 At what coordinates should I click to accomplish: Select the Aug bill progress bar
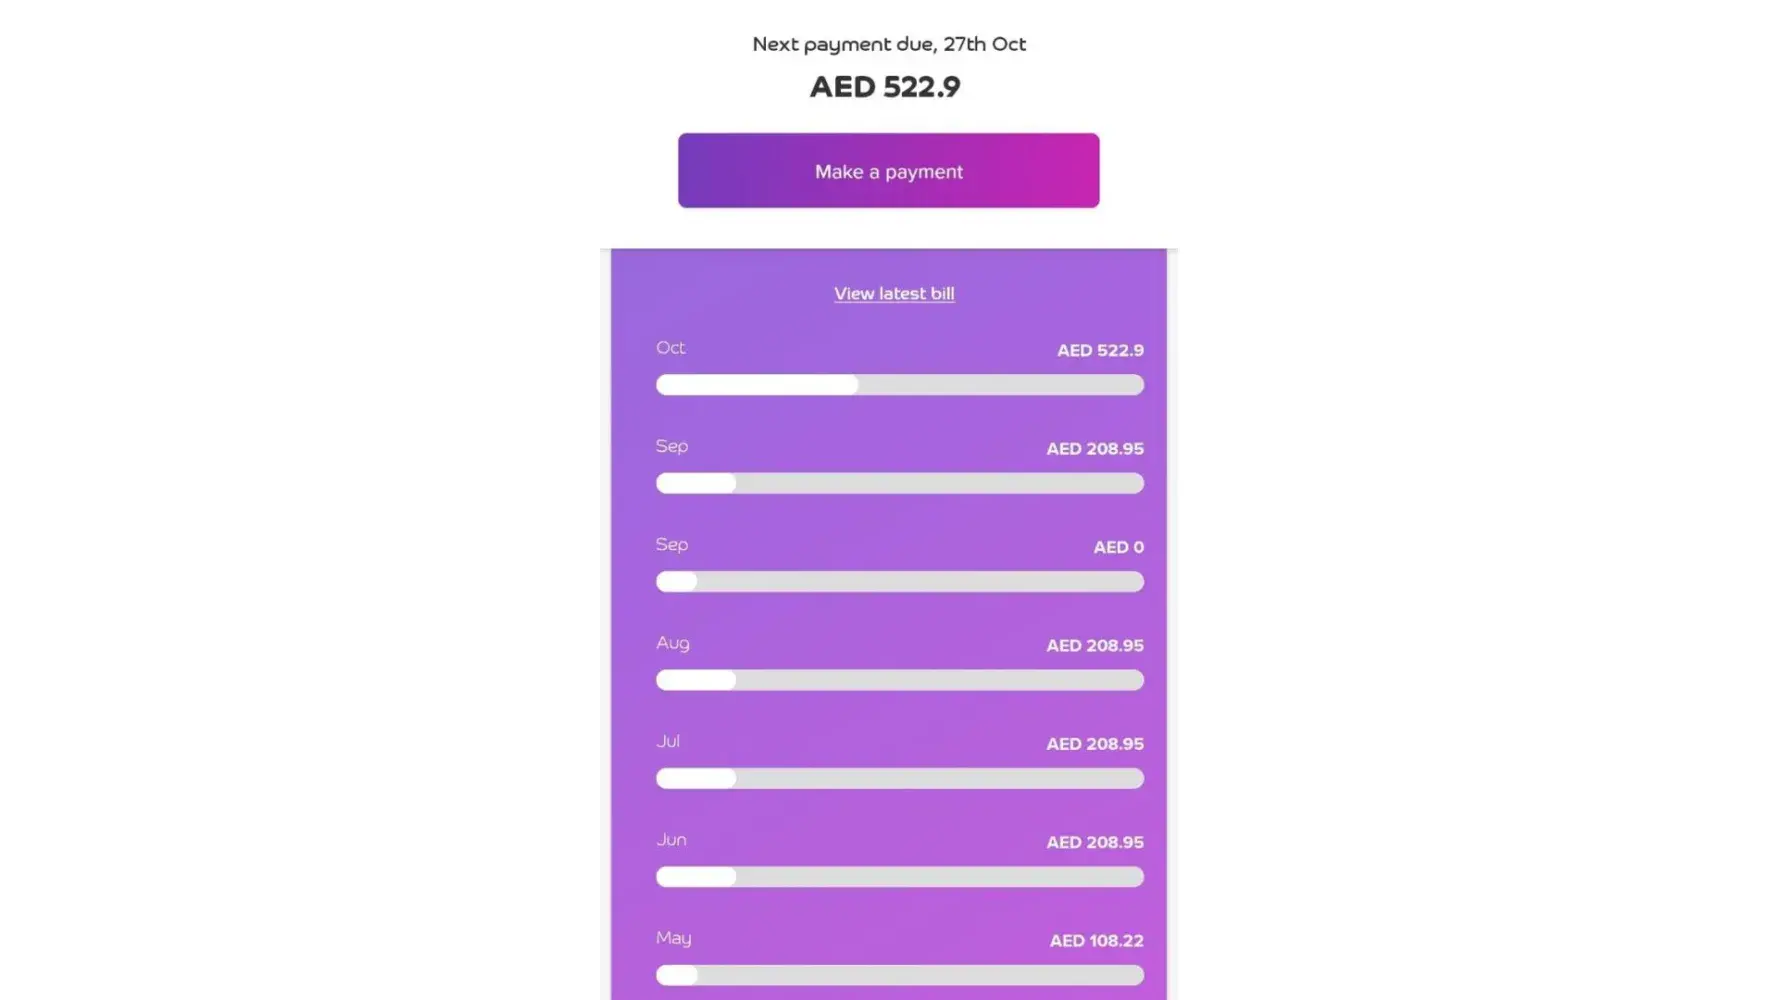pos(899,680)
